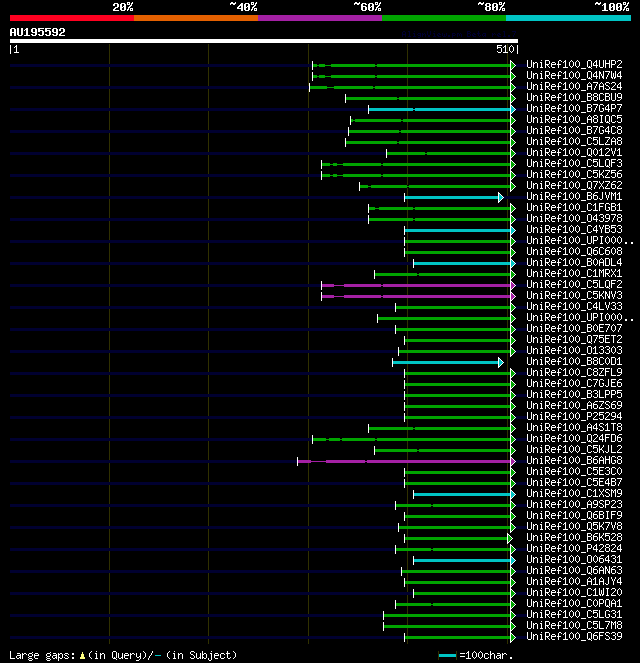Select the UniRef100_P42824 label
The image size is (640, 663).
point(574,548)
